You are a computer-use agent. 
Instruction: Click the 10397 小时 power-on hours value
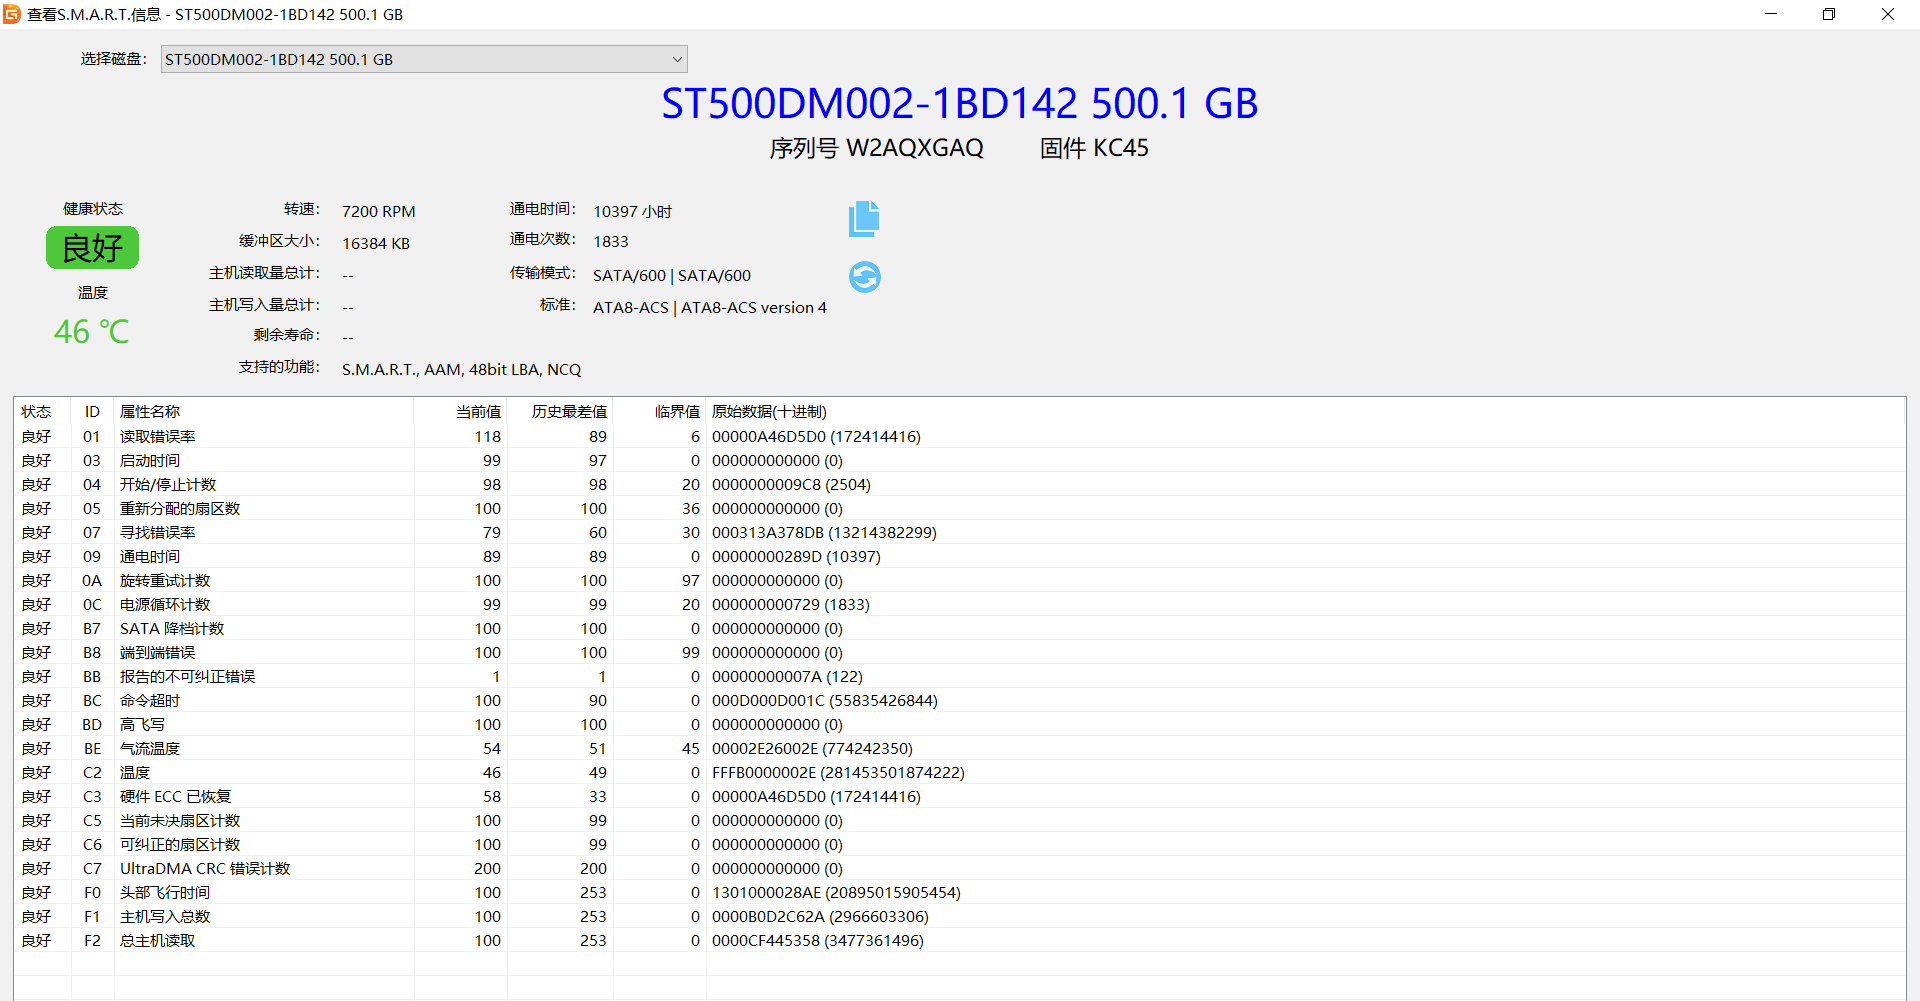pos(632,212)
